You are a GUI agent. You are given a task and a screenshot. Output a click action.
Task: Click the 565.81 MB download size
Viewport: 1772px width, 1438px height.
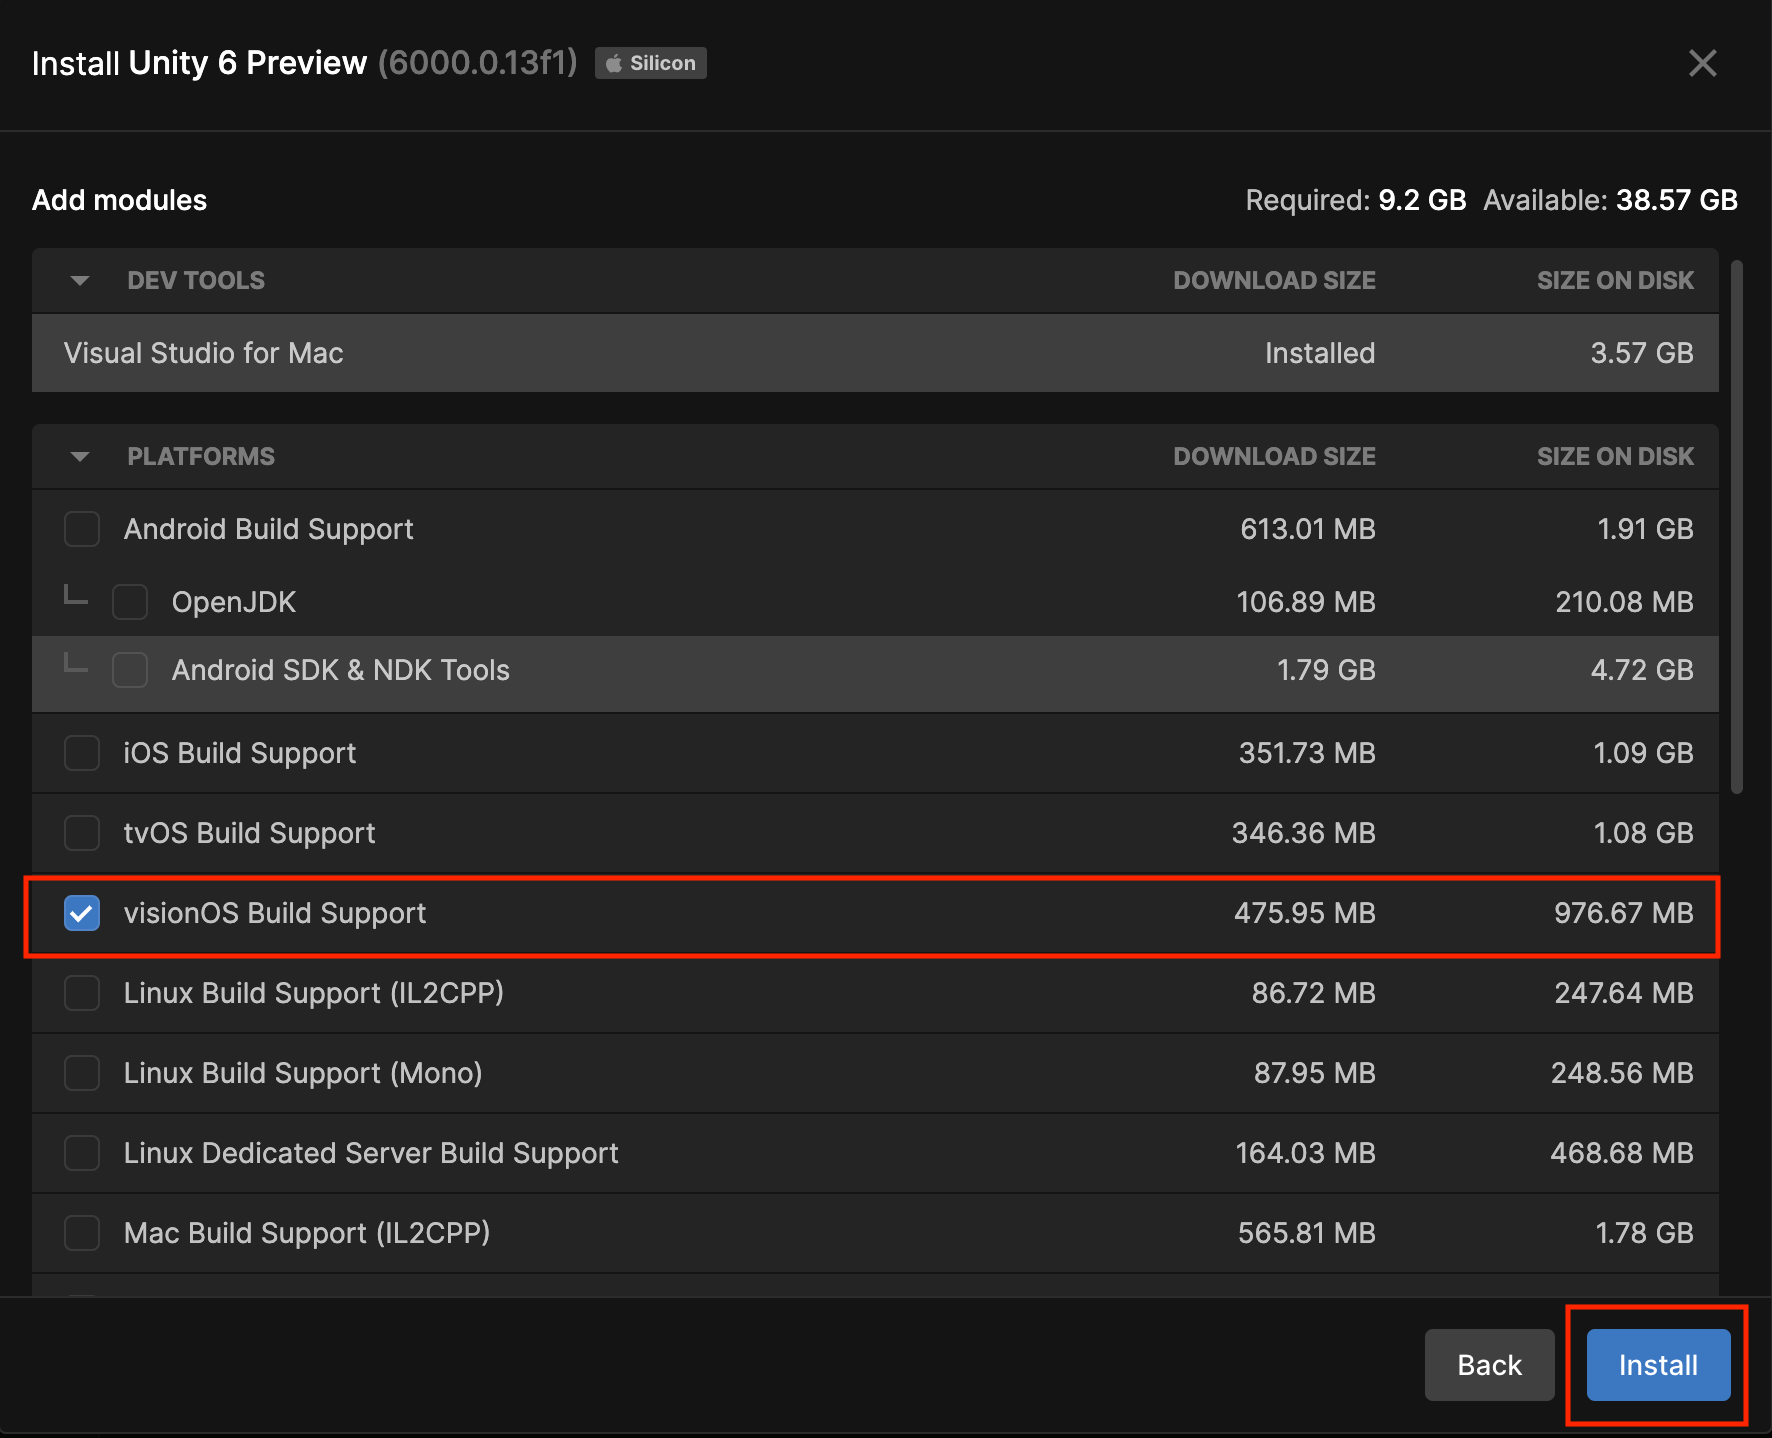1307,1233
